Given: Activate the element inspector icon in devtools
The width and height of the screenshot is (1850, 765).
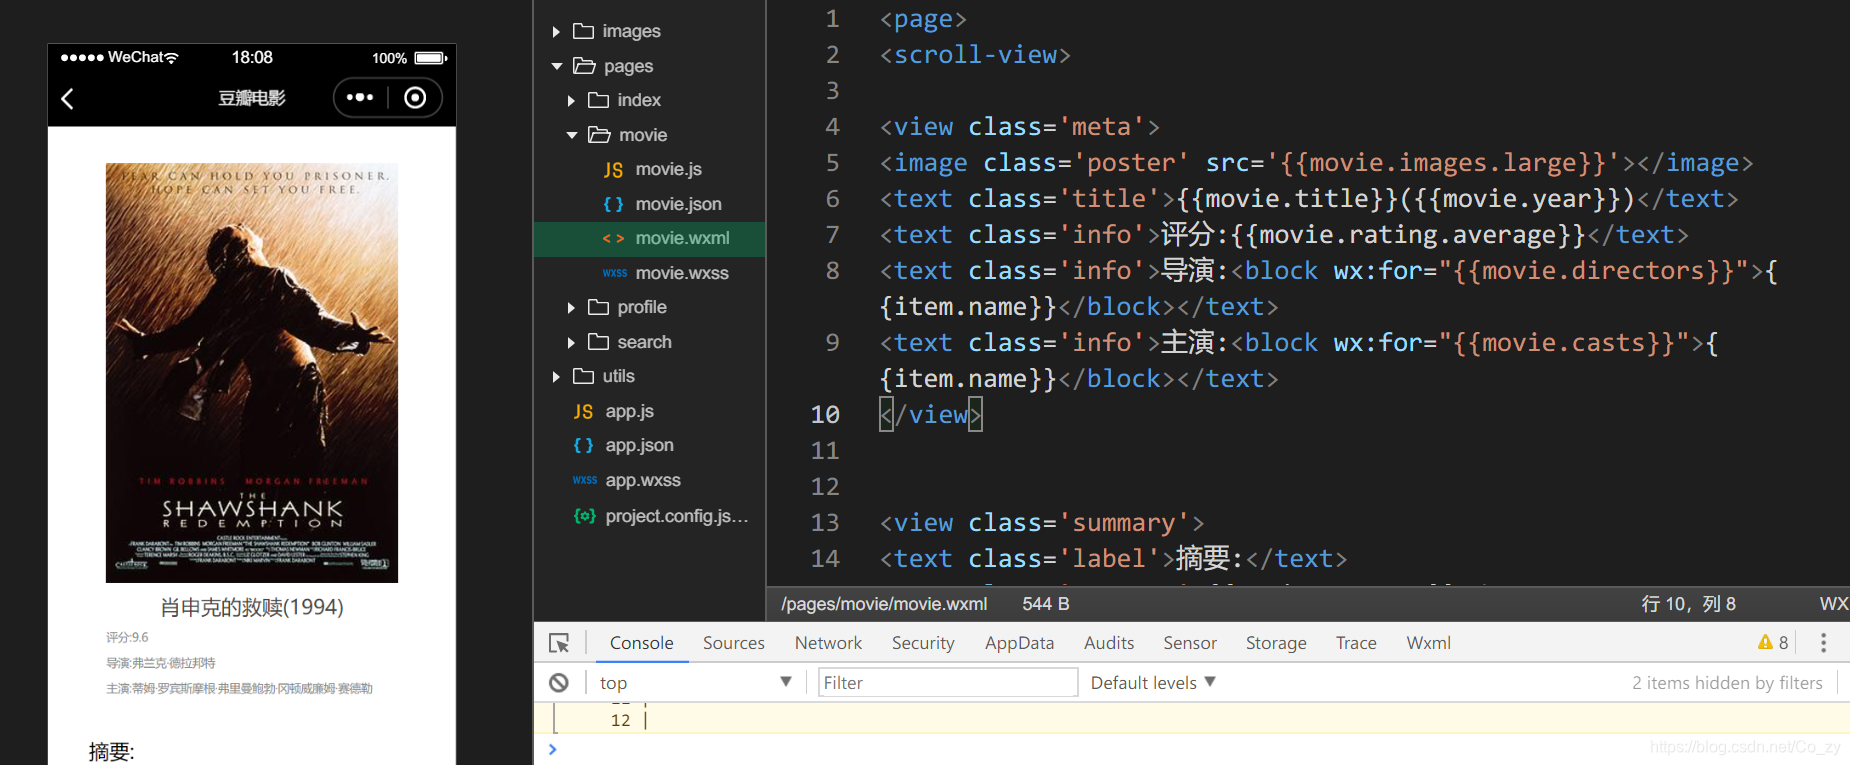Looking at the screenshot, I should pos(559,643).
